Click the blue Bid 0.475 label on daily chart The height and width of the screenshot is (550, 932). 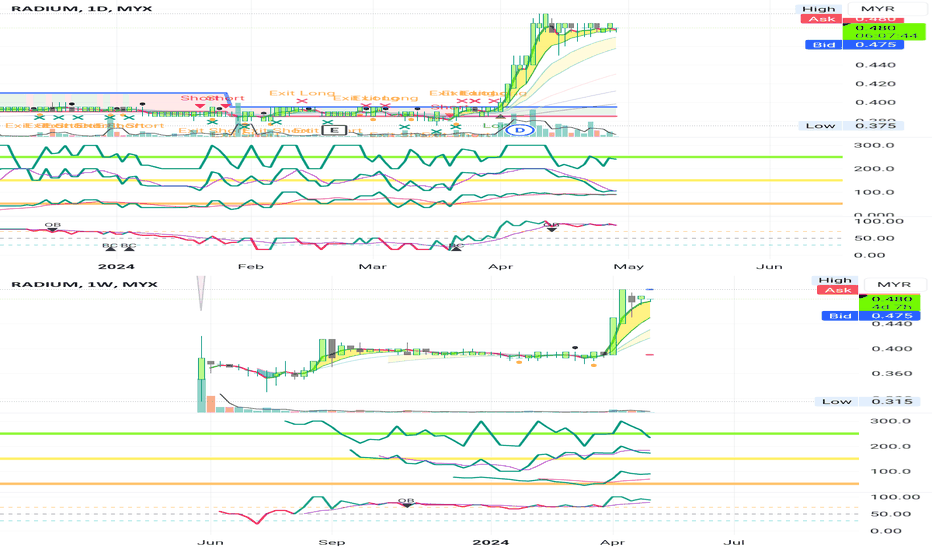[855, 45]
